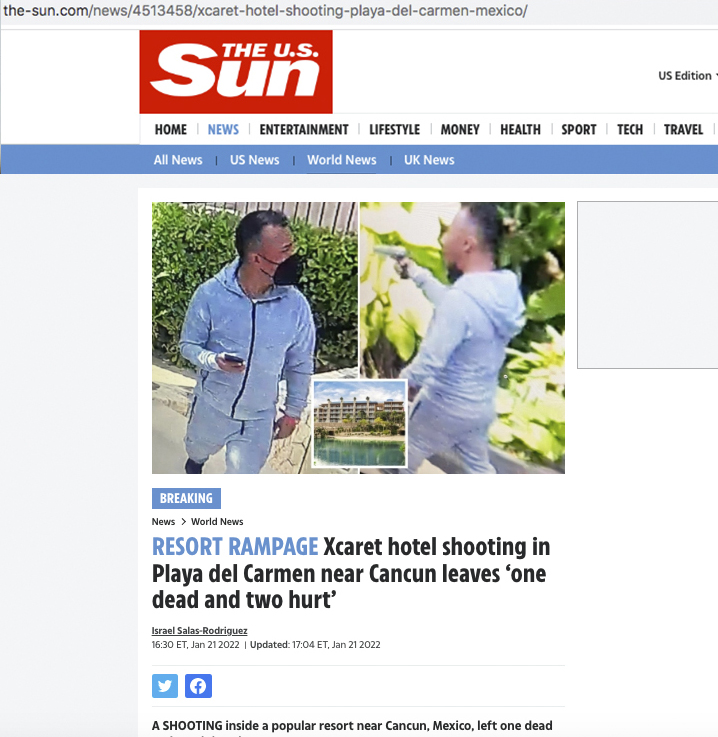Open the HEALTH section
718x737 pixels.
click(x=520, y=129)
